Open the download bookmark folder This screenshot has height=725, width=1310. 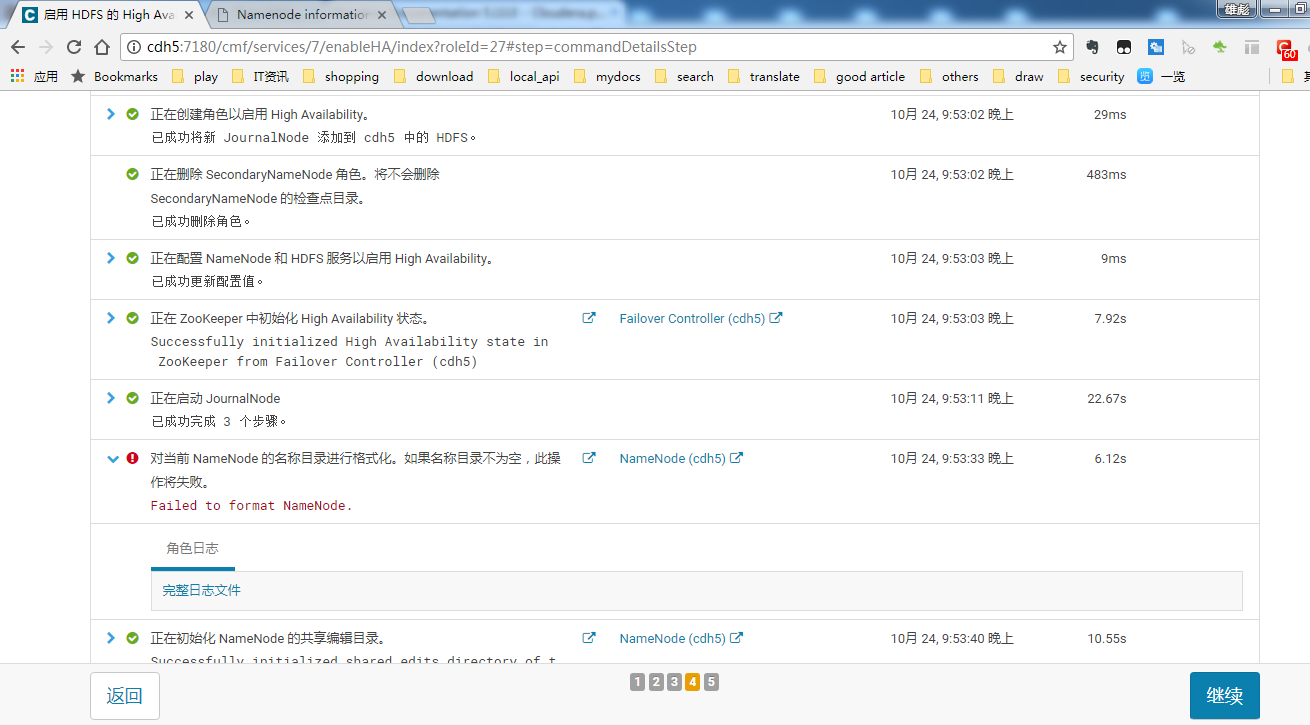pyautogui.click(x=434, y=76)
